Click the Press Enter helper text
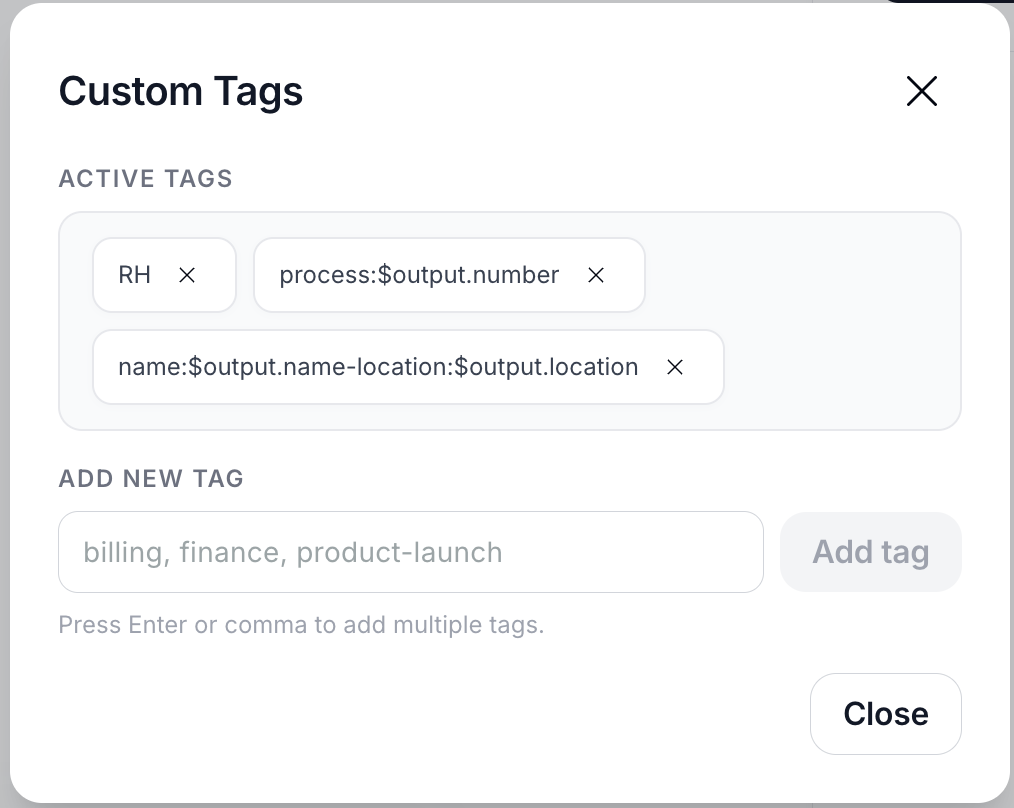 (301, 625)
